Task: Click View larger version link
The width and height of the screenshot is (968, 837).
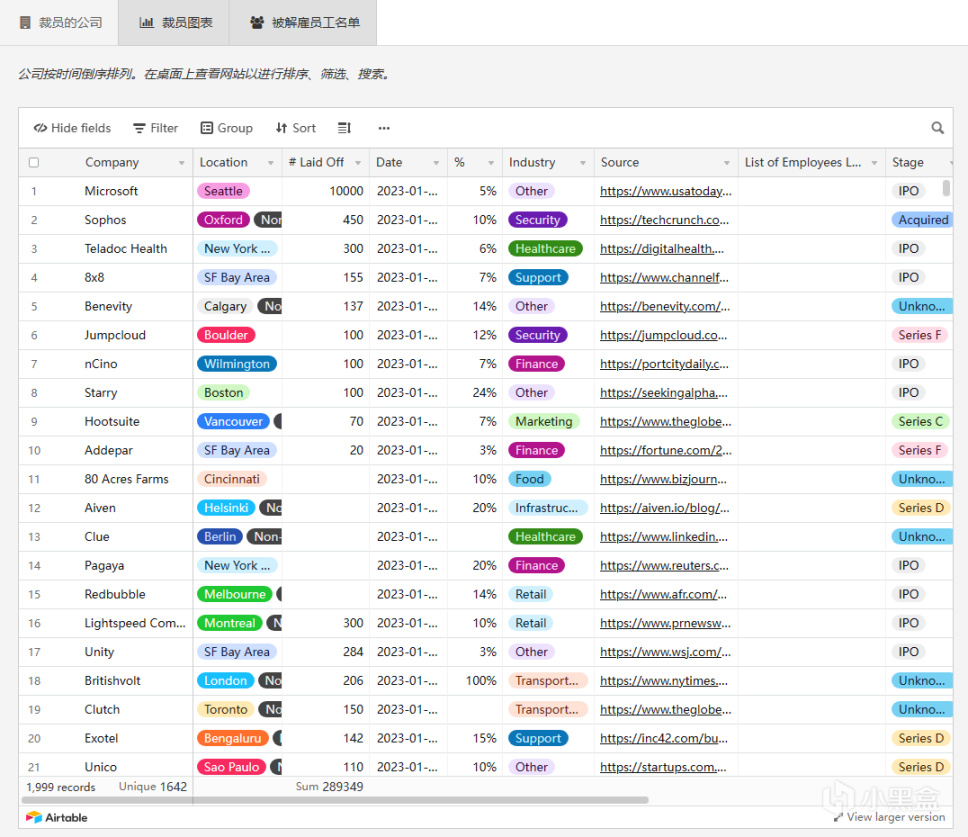Action: tap(890, 817)
